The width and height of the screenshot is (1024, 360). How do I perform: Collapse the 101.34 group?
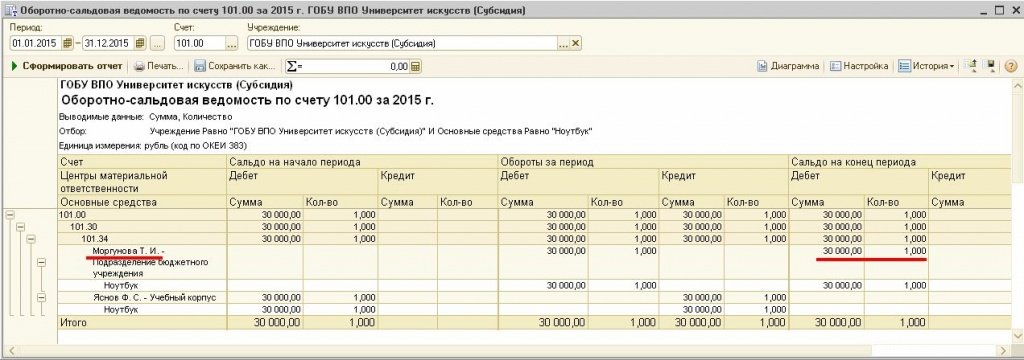[31, 239]
